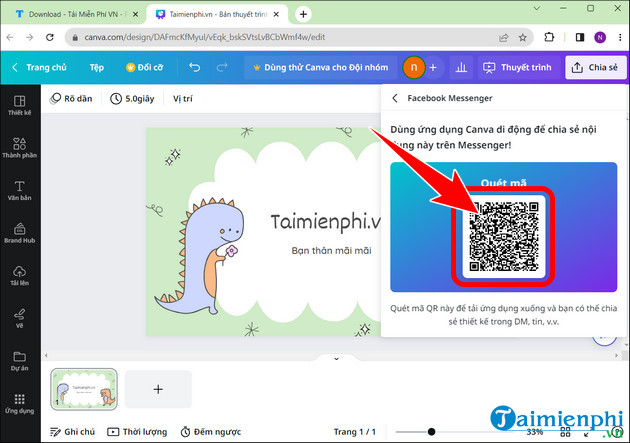The height and width of the screenshot is (443, 630).
Task: Click the Trang 1 / 1 page indicator
Action: 354,432
